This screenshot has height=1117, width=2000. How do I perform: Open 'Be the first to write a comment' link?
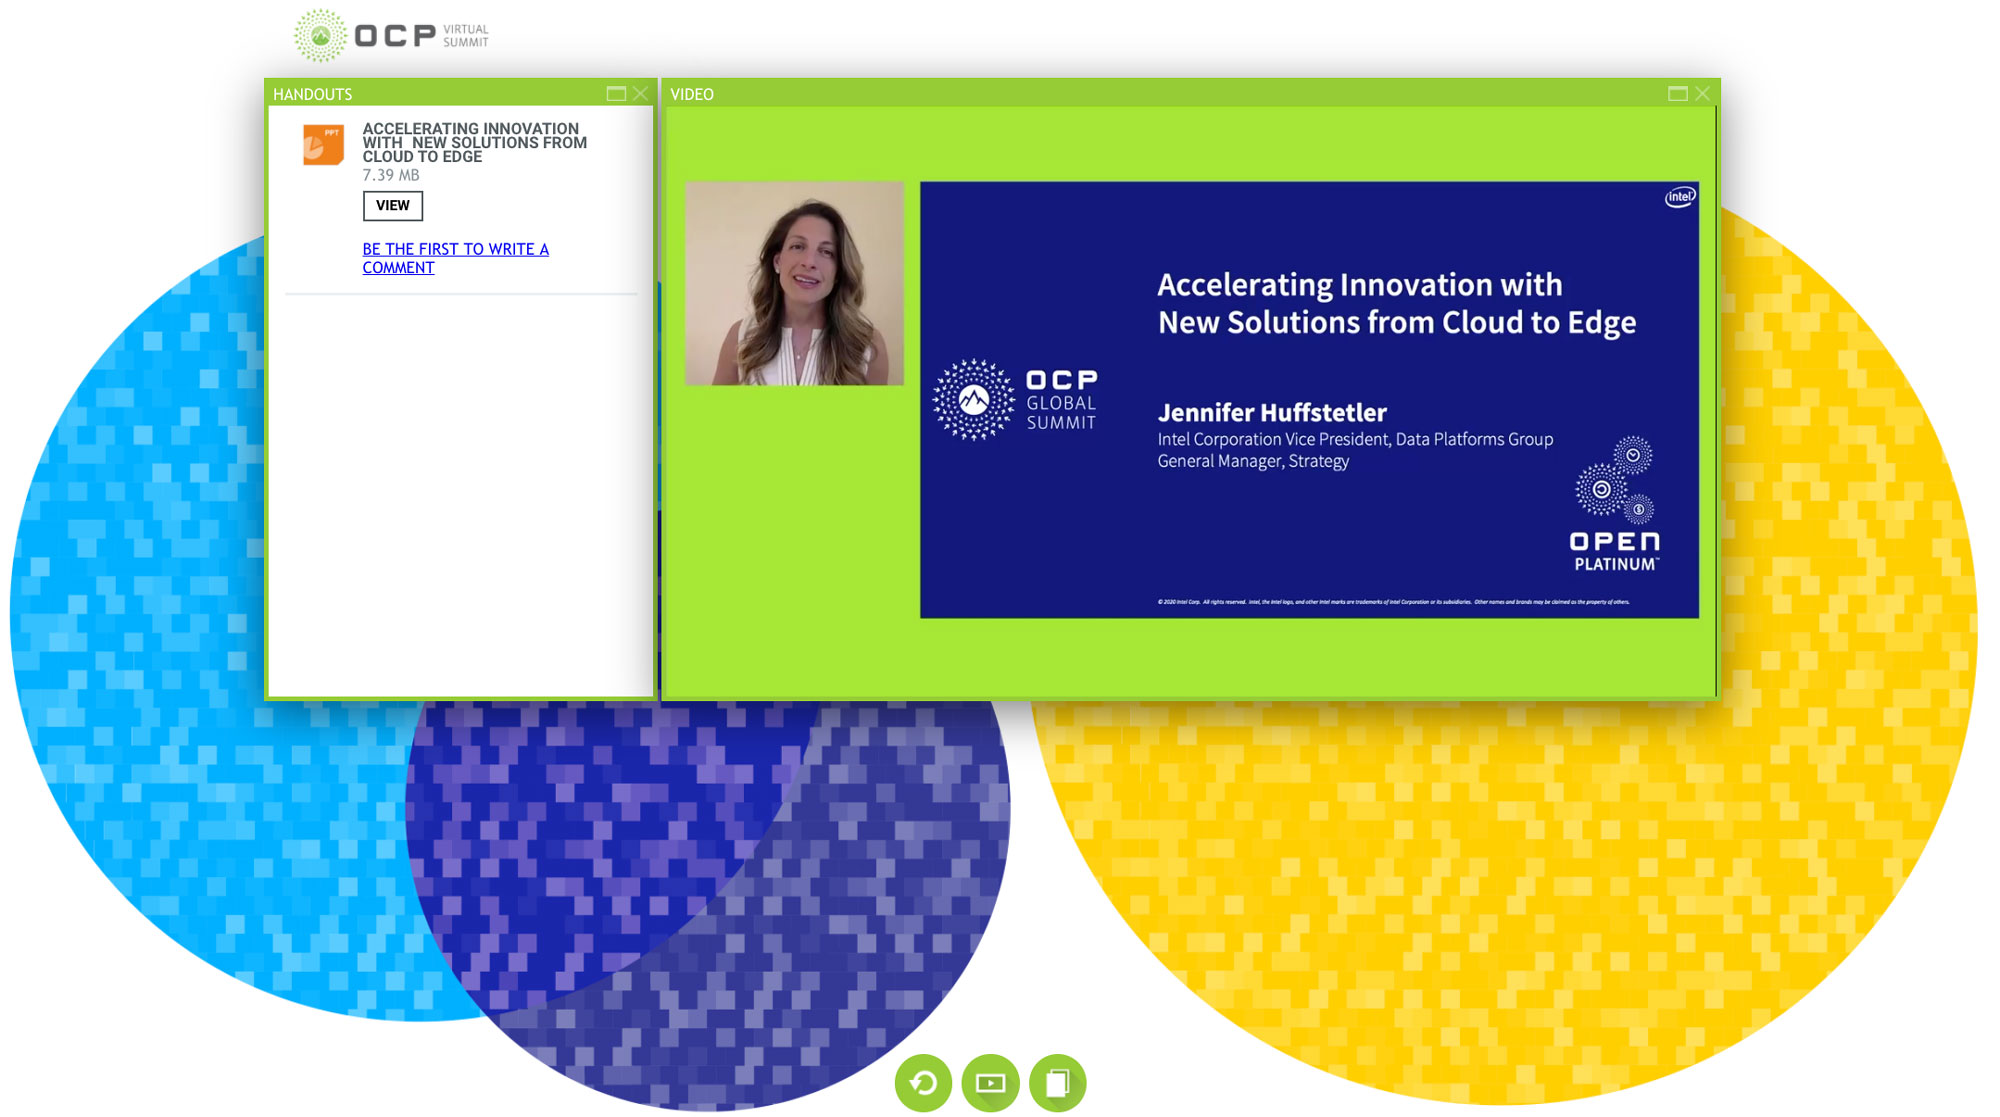tap(455, 258)
